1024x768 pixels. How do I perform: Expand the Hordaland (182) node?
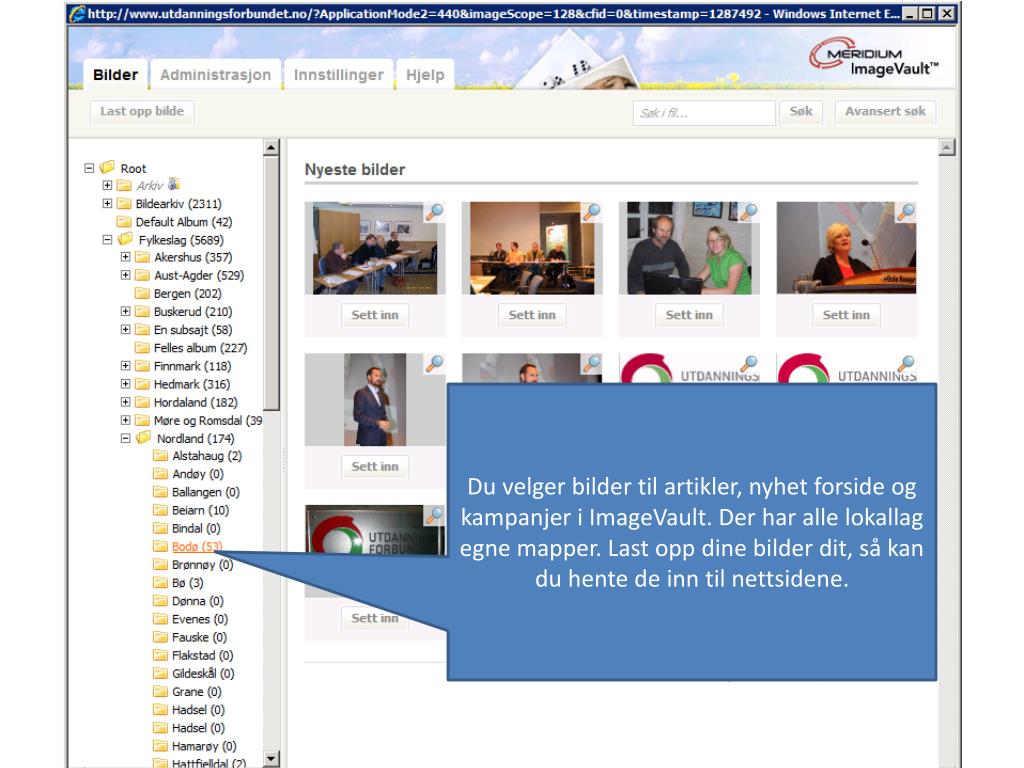tap(125, 402)
